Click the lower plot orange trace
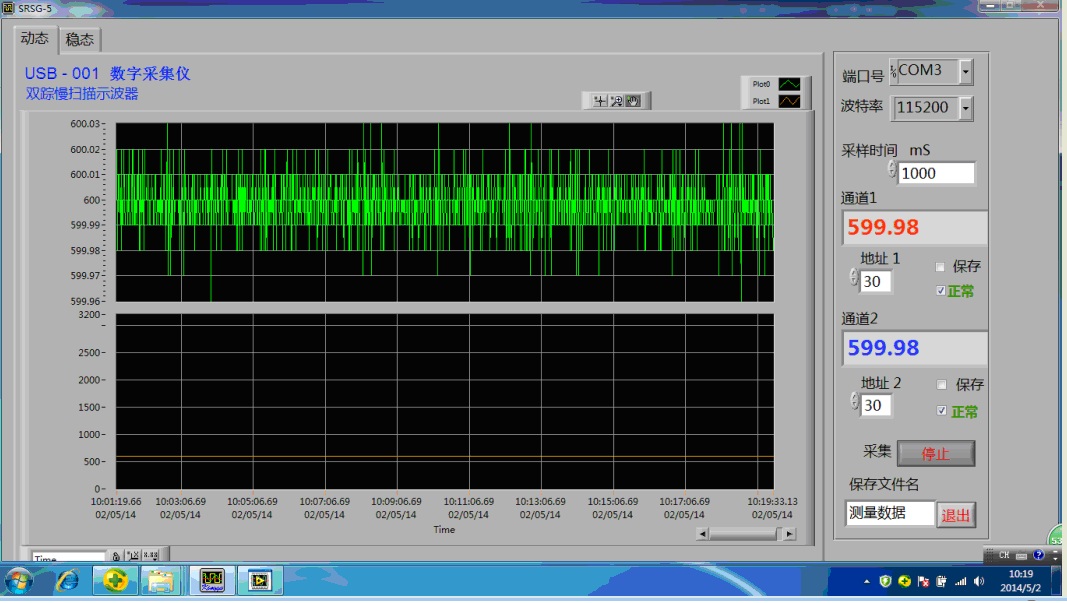The height and width of the screenshot is (603, 1067). point(444,457)
